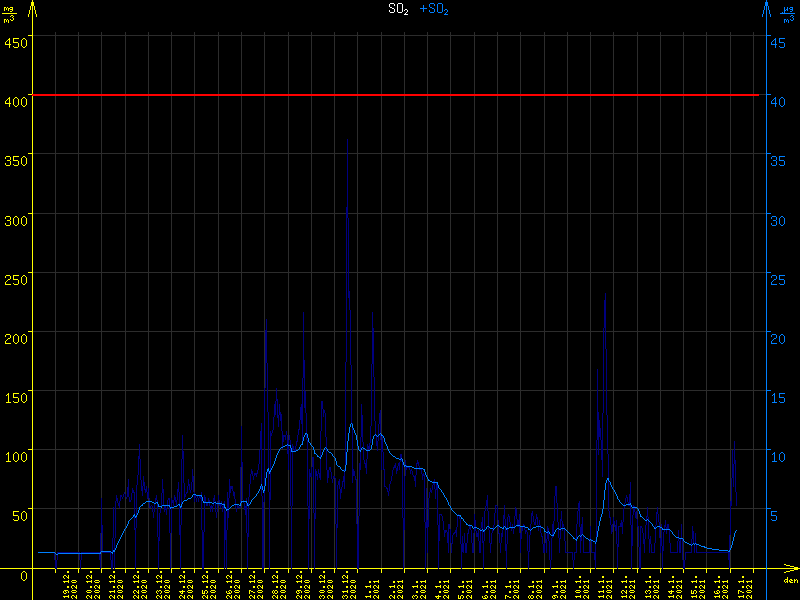The image size is (800, 600).
Task: Select the white SO2 legend label
Action: 398,9
